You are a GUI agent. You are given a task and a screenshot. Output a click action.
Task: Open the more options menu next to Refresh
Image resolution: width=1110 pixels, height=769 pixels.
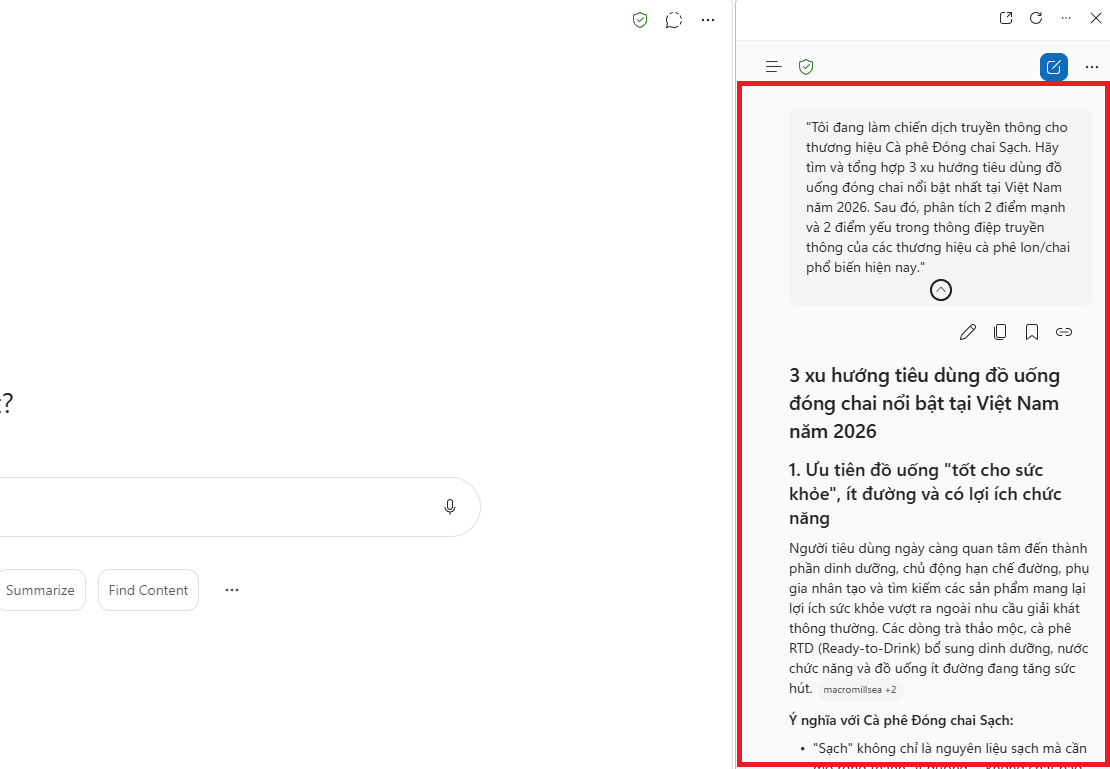pos(1066,18)
